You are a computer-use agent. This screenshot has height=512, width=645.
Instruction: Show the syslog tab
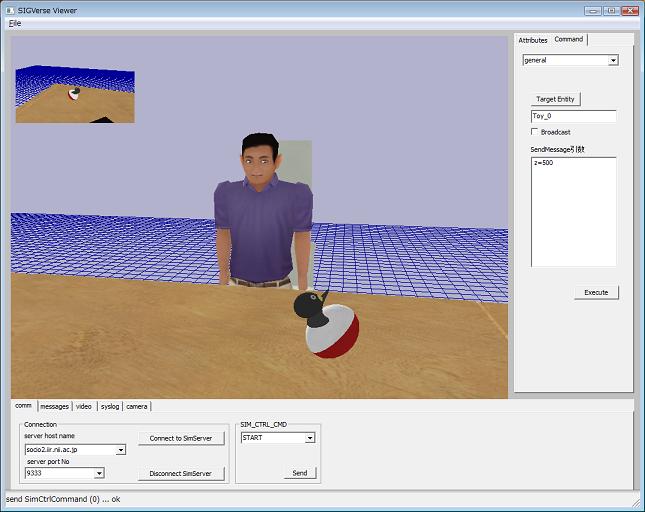110,406
